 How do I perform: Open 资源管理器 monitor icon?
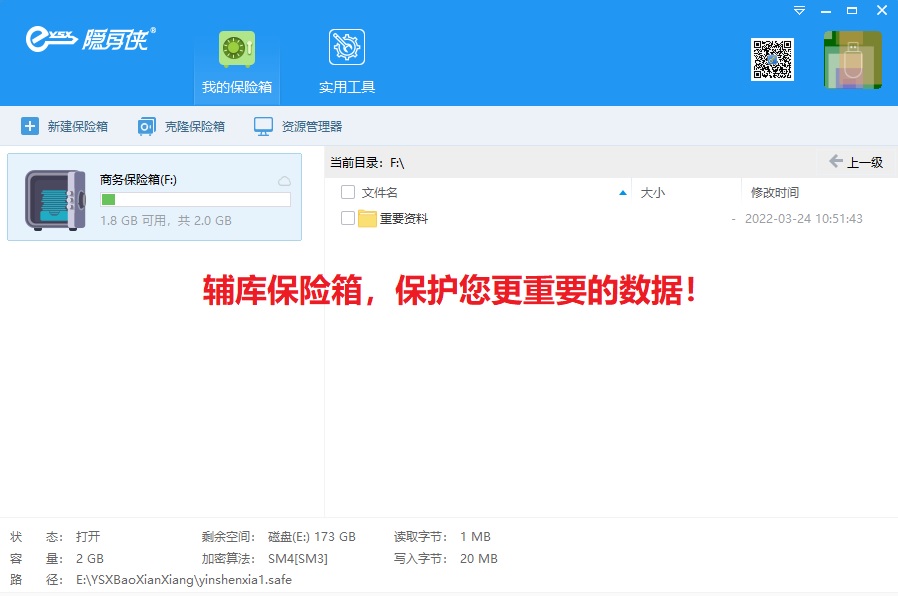tap(263, 127)
